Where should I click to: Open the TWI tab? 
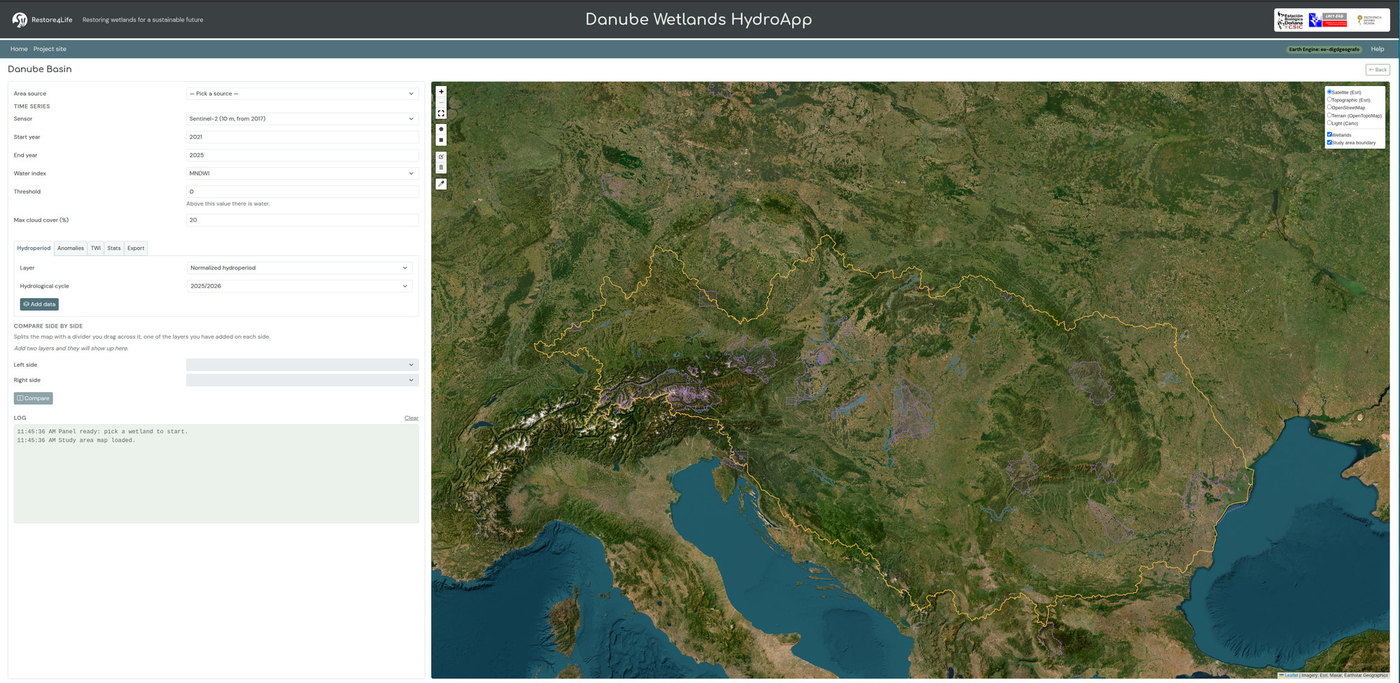(96, 248)
